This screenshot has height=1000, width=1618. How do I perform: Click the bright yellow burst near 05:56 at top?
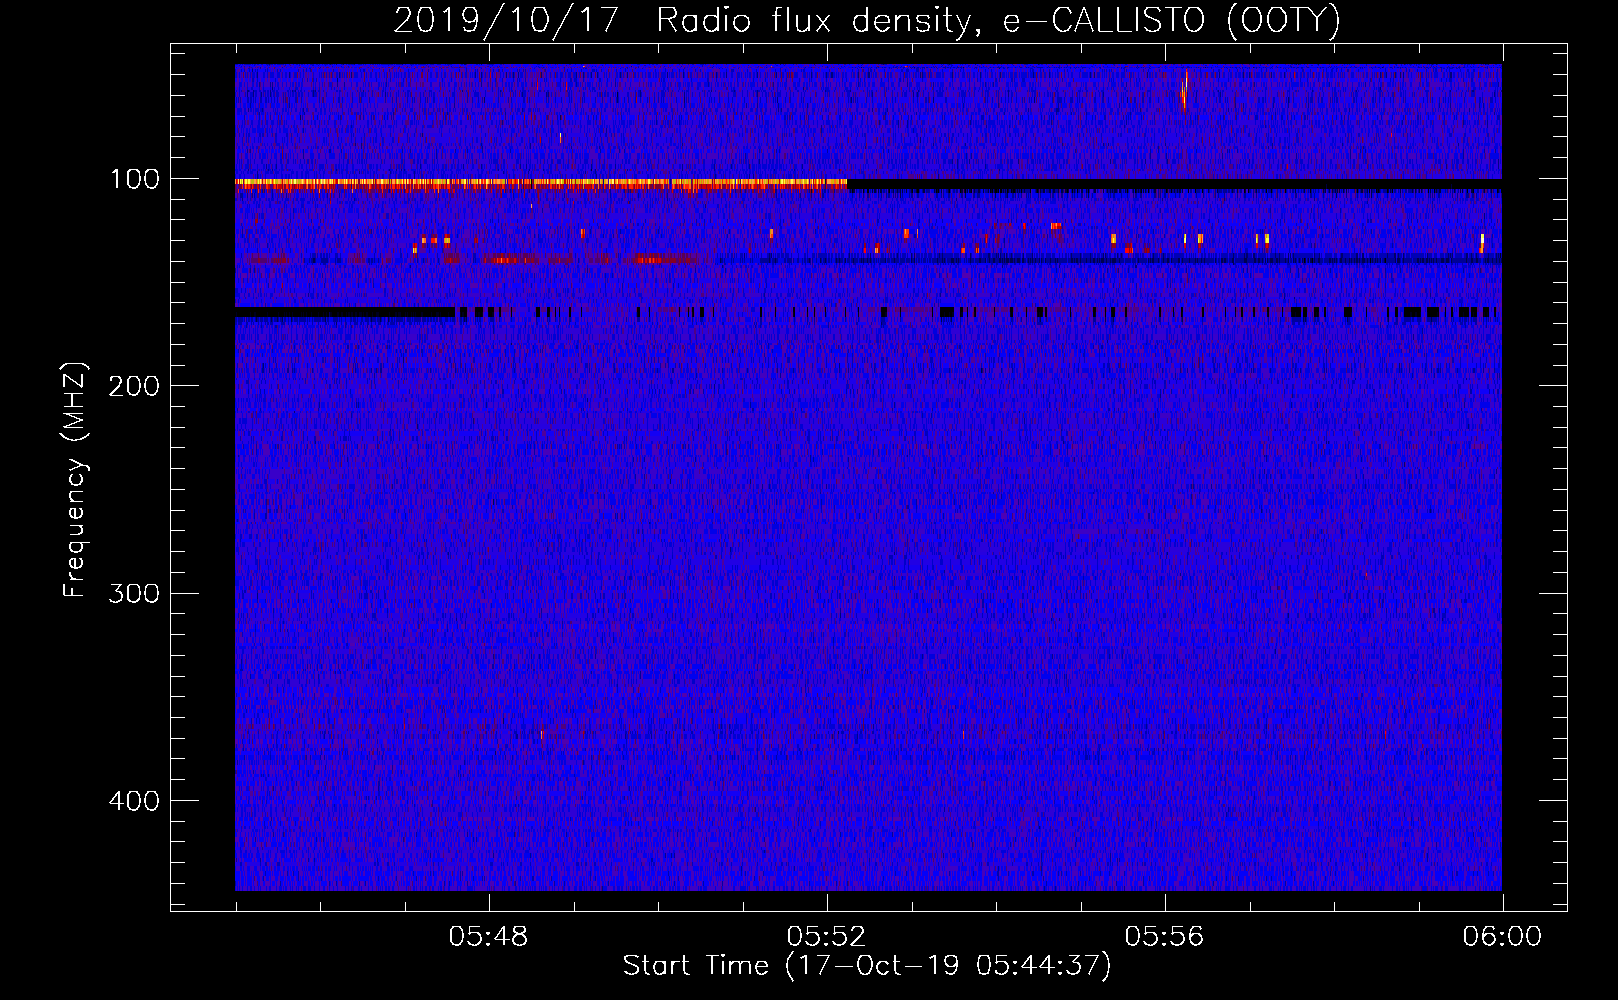(x=1184, y=90)
